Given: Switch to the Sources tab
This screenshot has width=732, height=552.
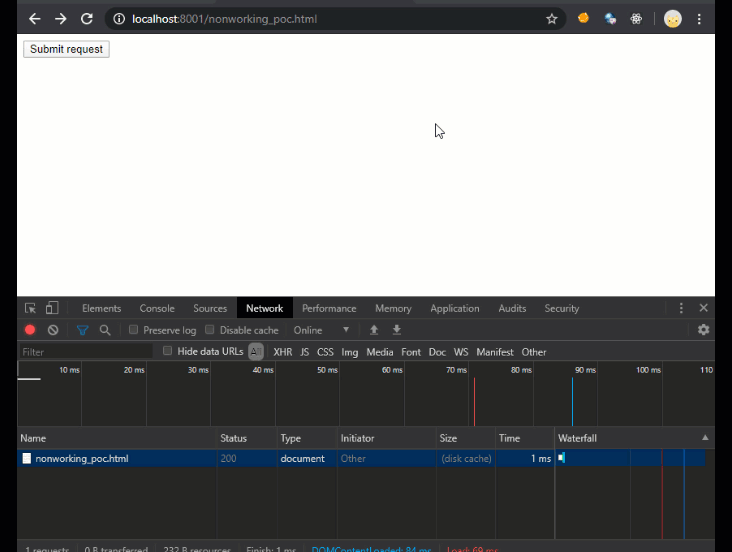Looking at the screenshot, I should click(x=210, y=308).
